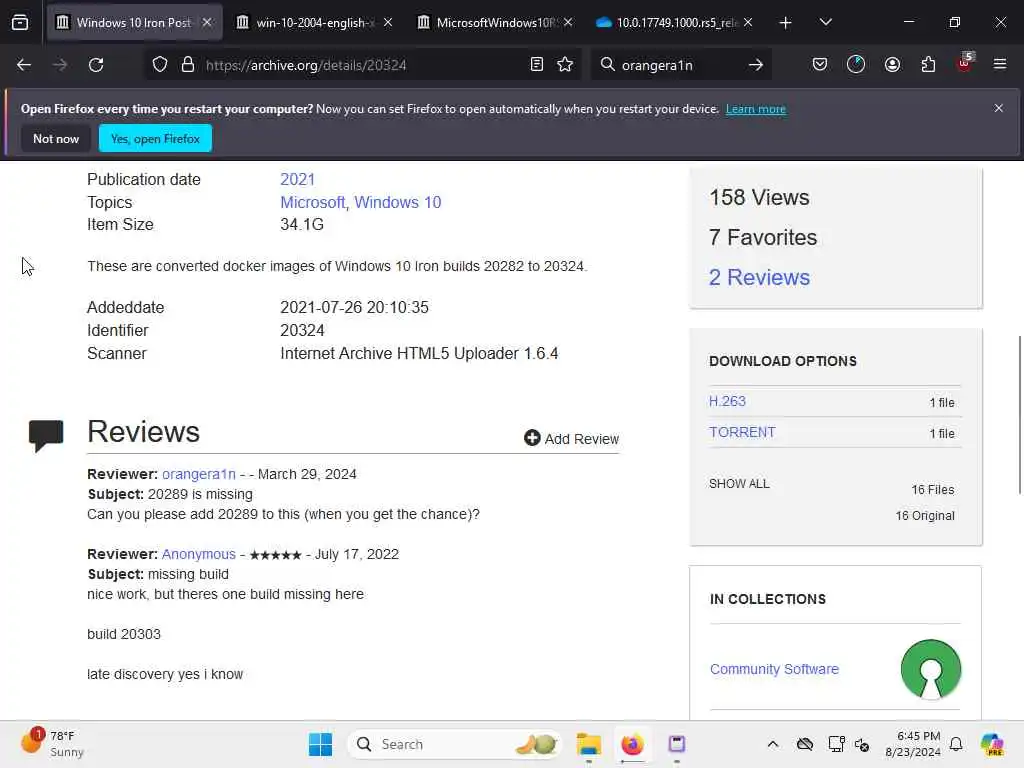
Task: Close the MicrosoftWindows10RS tab
Action: click(x=568, y=23)
